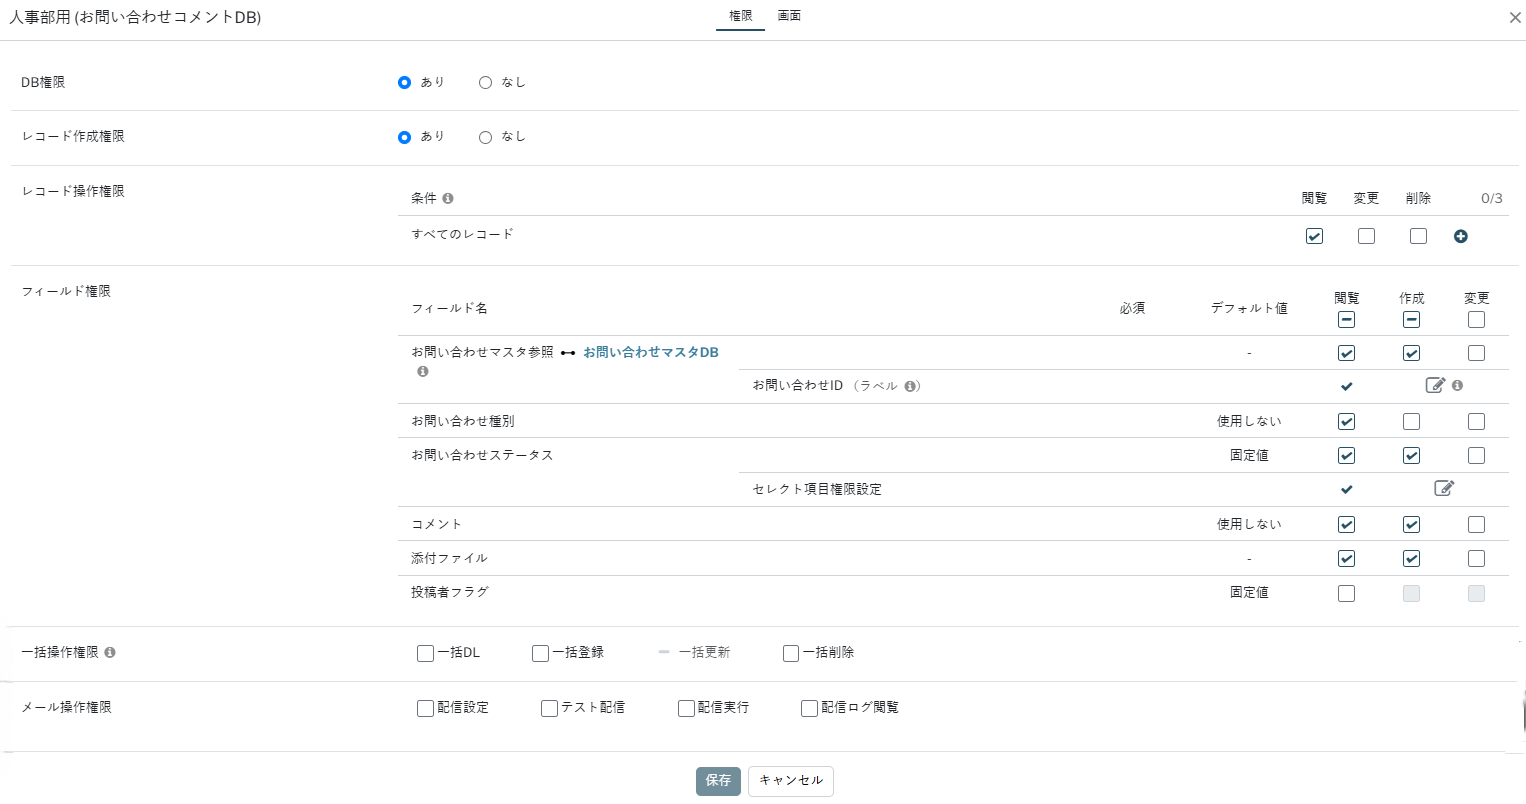Select the 権限 tab
Viewport: 1526px width, 804px height.
(740, 16)
